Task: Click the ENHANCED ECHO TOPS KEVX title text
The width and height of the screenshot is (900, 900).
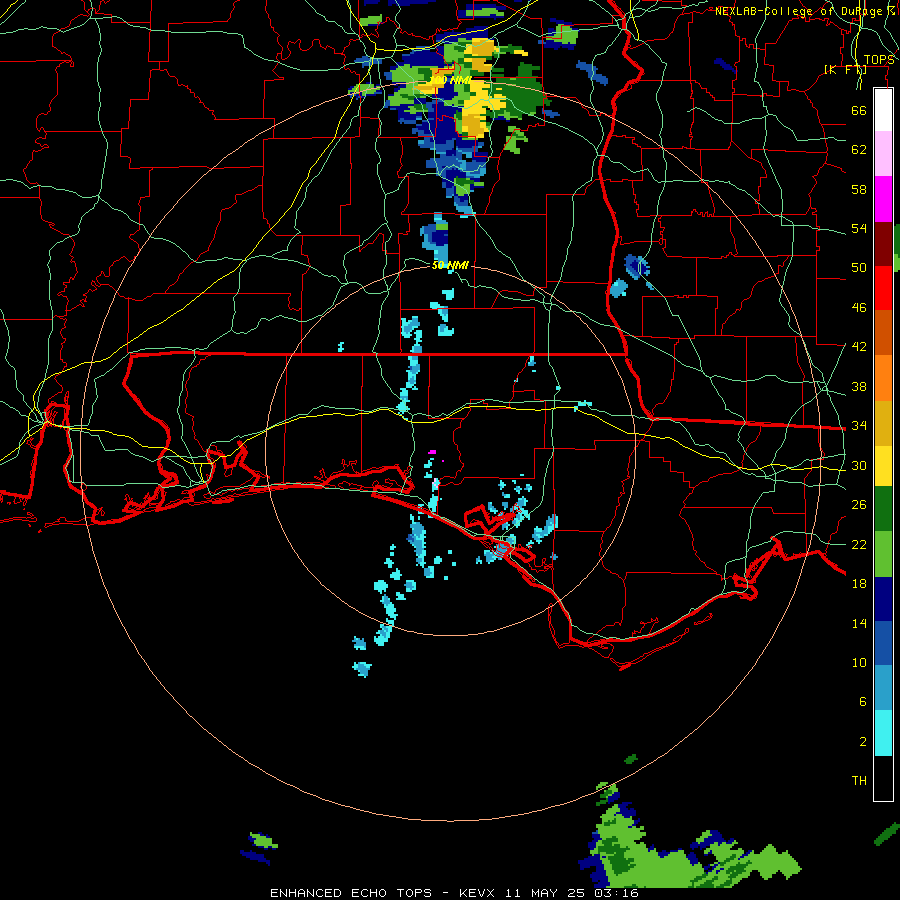Action: pos(454,893)
